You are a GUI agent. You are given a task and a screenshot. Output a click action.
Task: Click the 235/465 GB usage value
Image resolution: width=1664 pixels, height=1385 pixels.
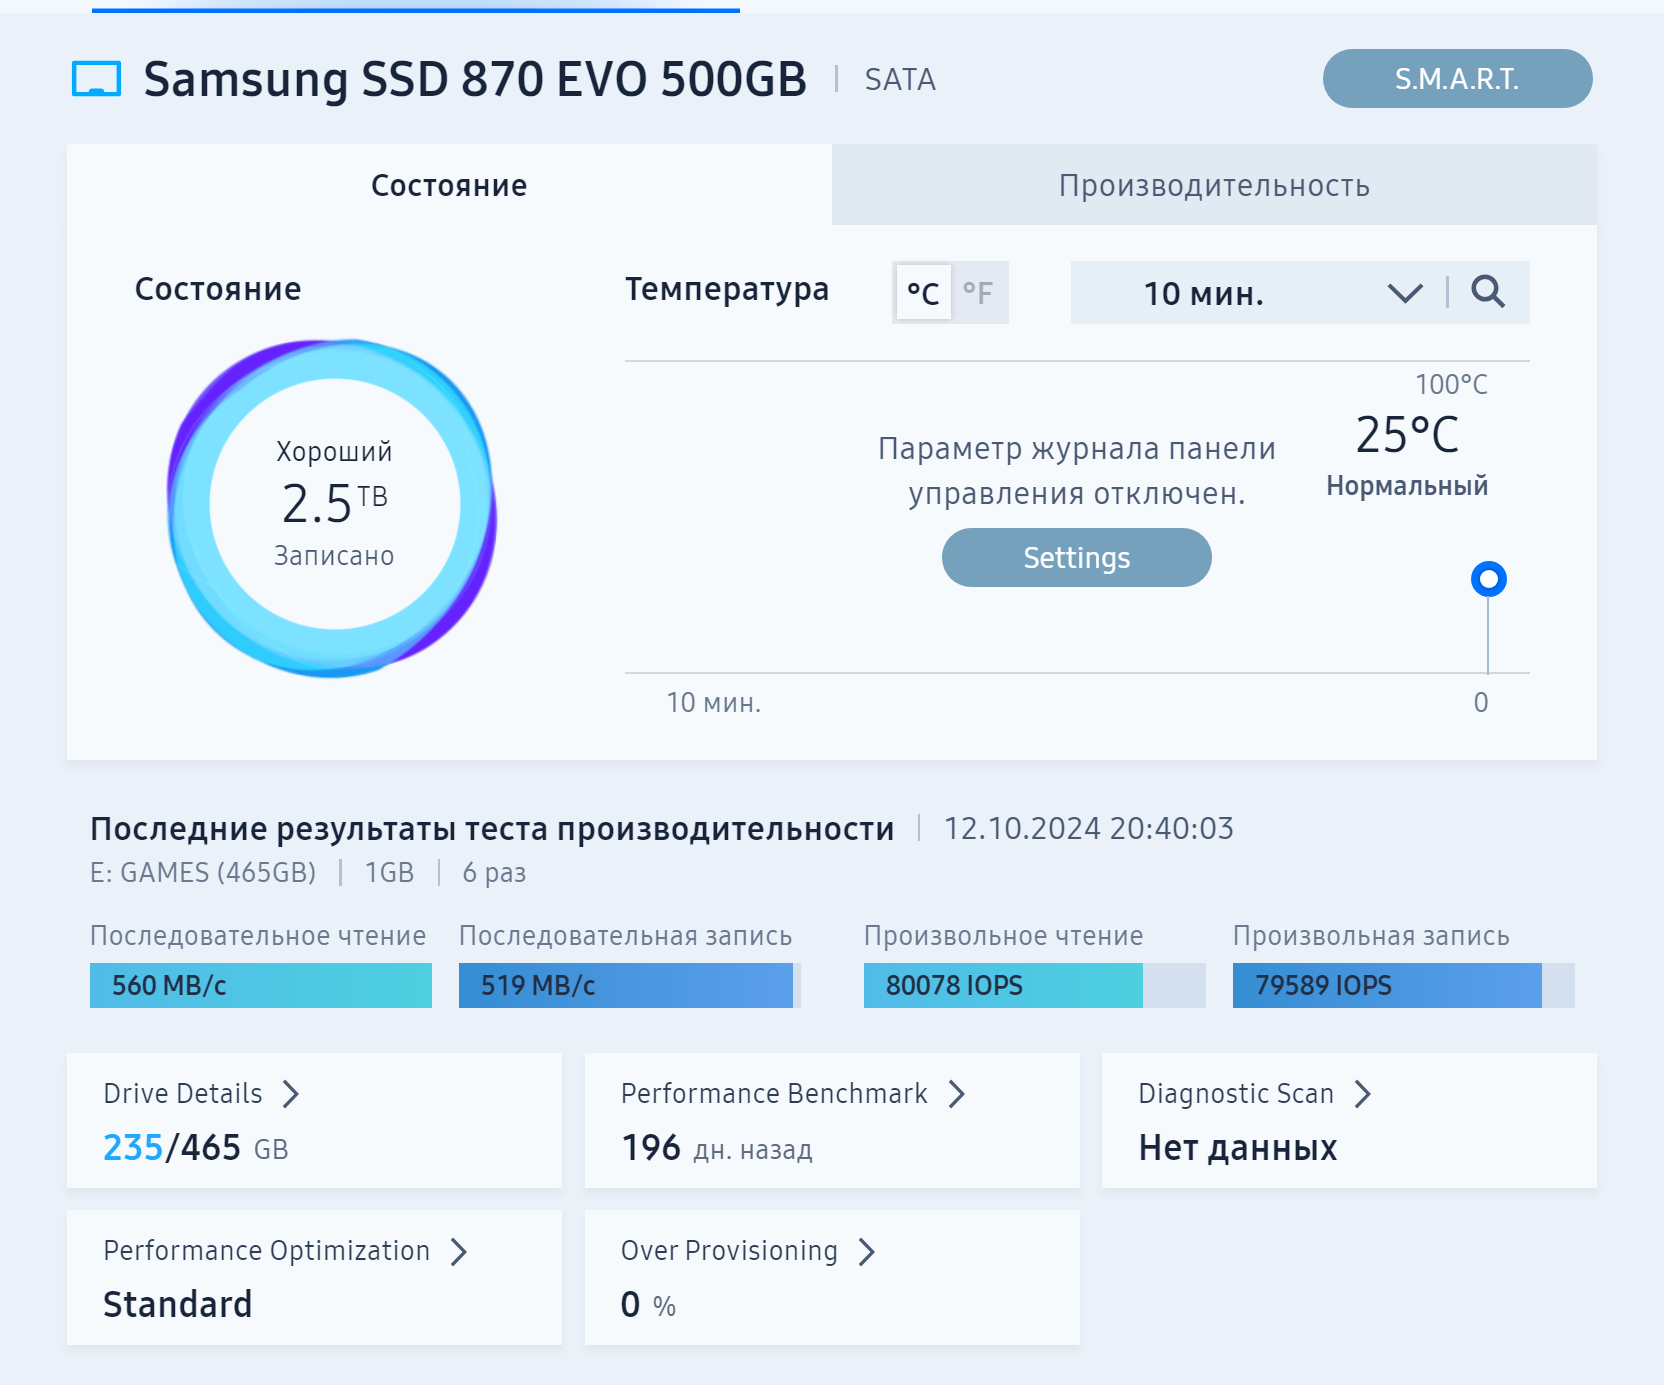pos(196,1148)
